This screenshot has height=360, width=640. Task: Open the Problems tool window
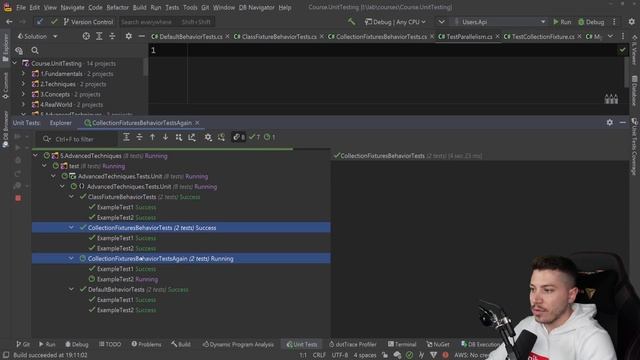147,344
